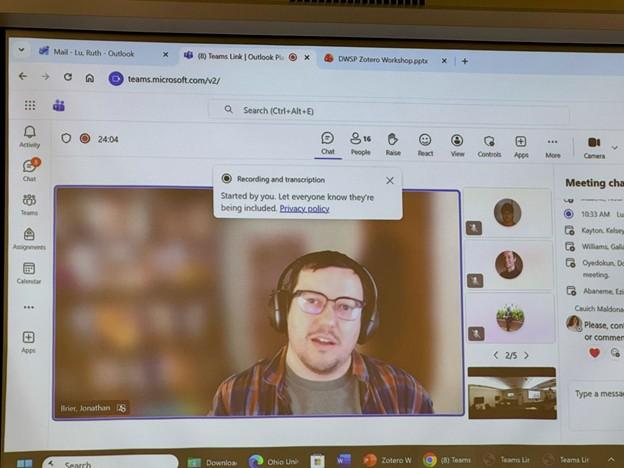The height and width of the screenshot is (468, 624).
Task: Open More meeting options
Action: click(x=553, y=148)
